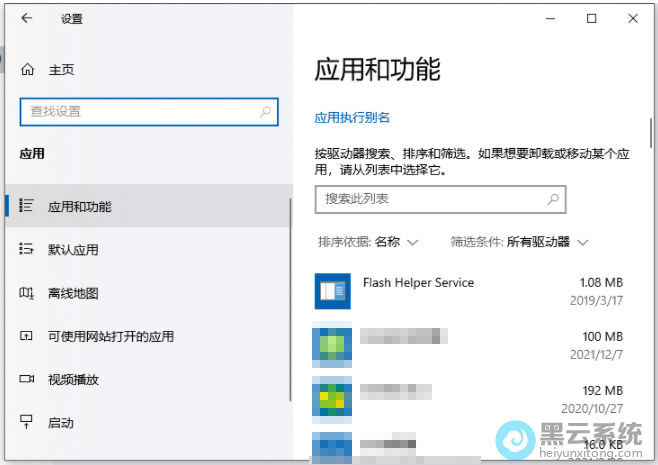Click the 应用和功能 list icon in sidebar

pyautogui.click(x=27, y=206)
